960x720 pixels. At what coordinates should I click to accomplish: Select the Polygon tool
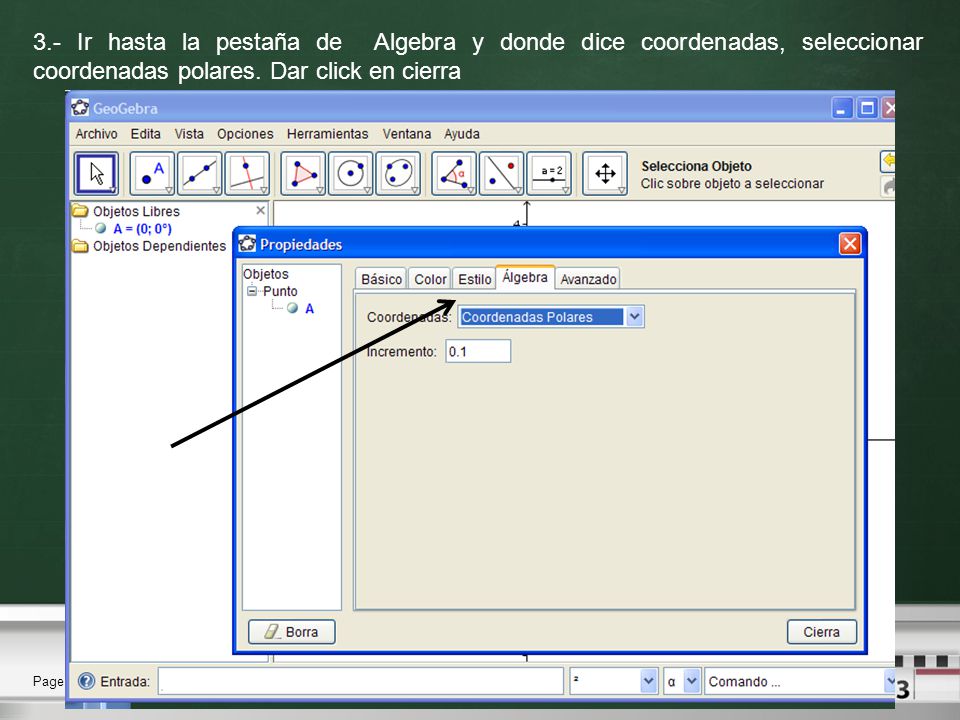pos(303,173)
